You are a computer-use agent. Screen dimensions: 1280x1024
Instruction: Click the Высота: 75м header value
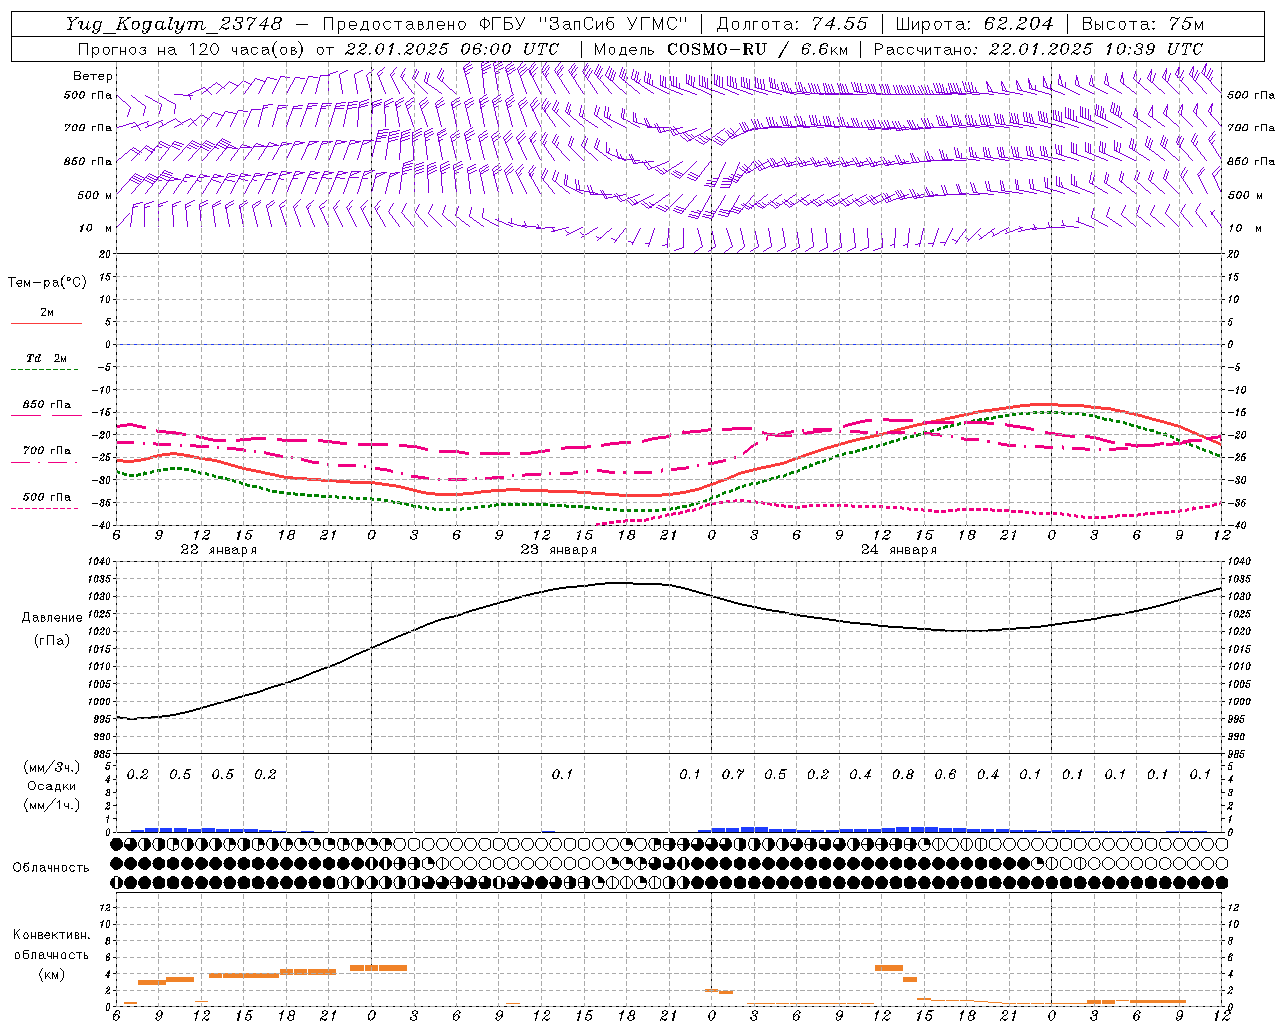pyautogui.click(x=1142, y=24)
